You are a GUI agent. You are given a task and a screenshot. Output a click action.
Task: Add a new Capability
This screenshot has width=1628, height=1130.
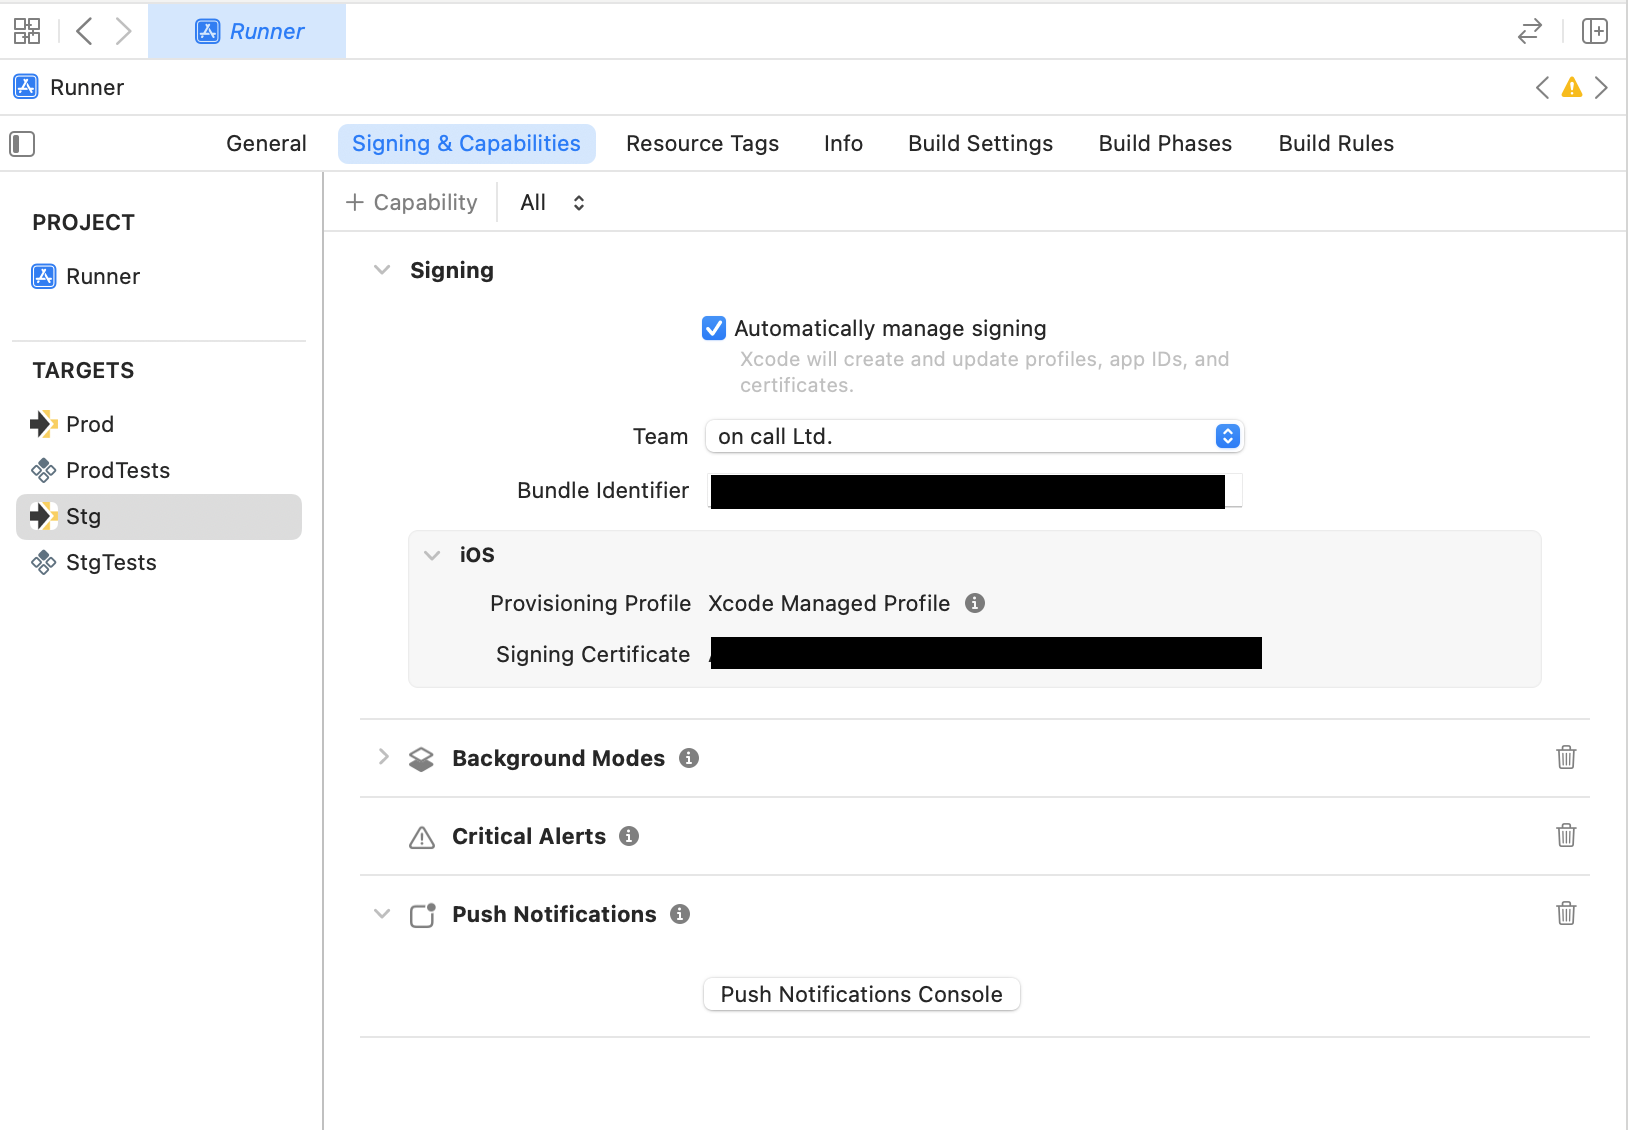pos(412,203)
